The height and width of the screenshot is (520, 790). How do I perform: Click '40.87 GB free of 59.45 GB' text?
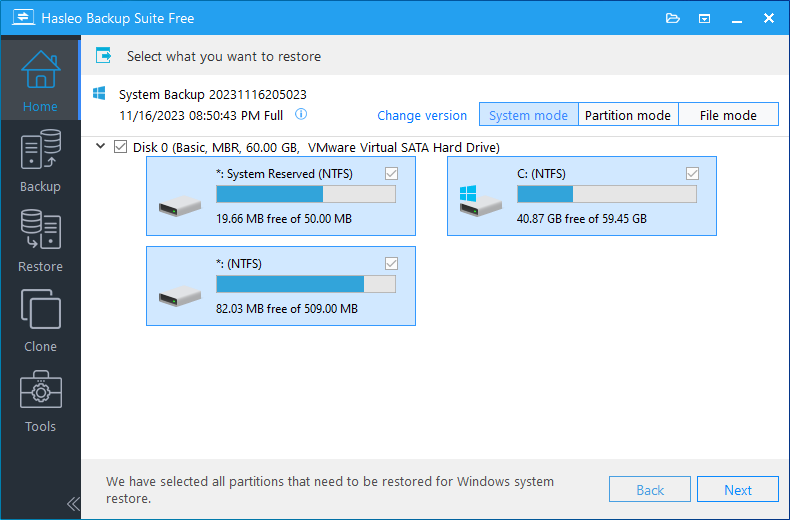tap(581, 219)
